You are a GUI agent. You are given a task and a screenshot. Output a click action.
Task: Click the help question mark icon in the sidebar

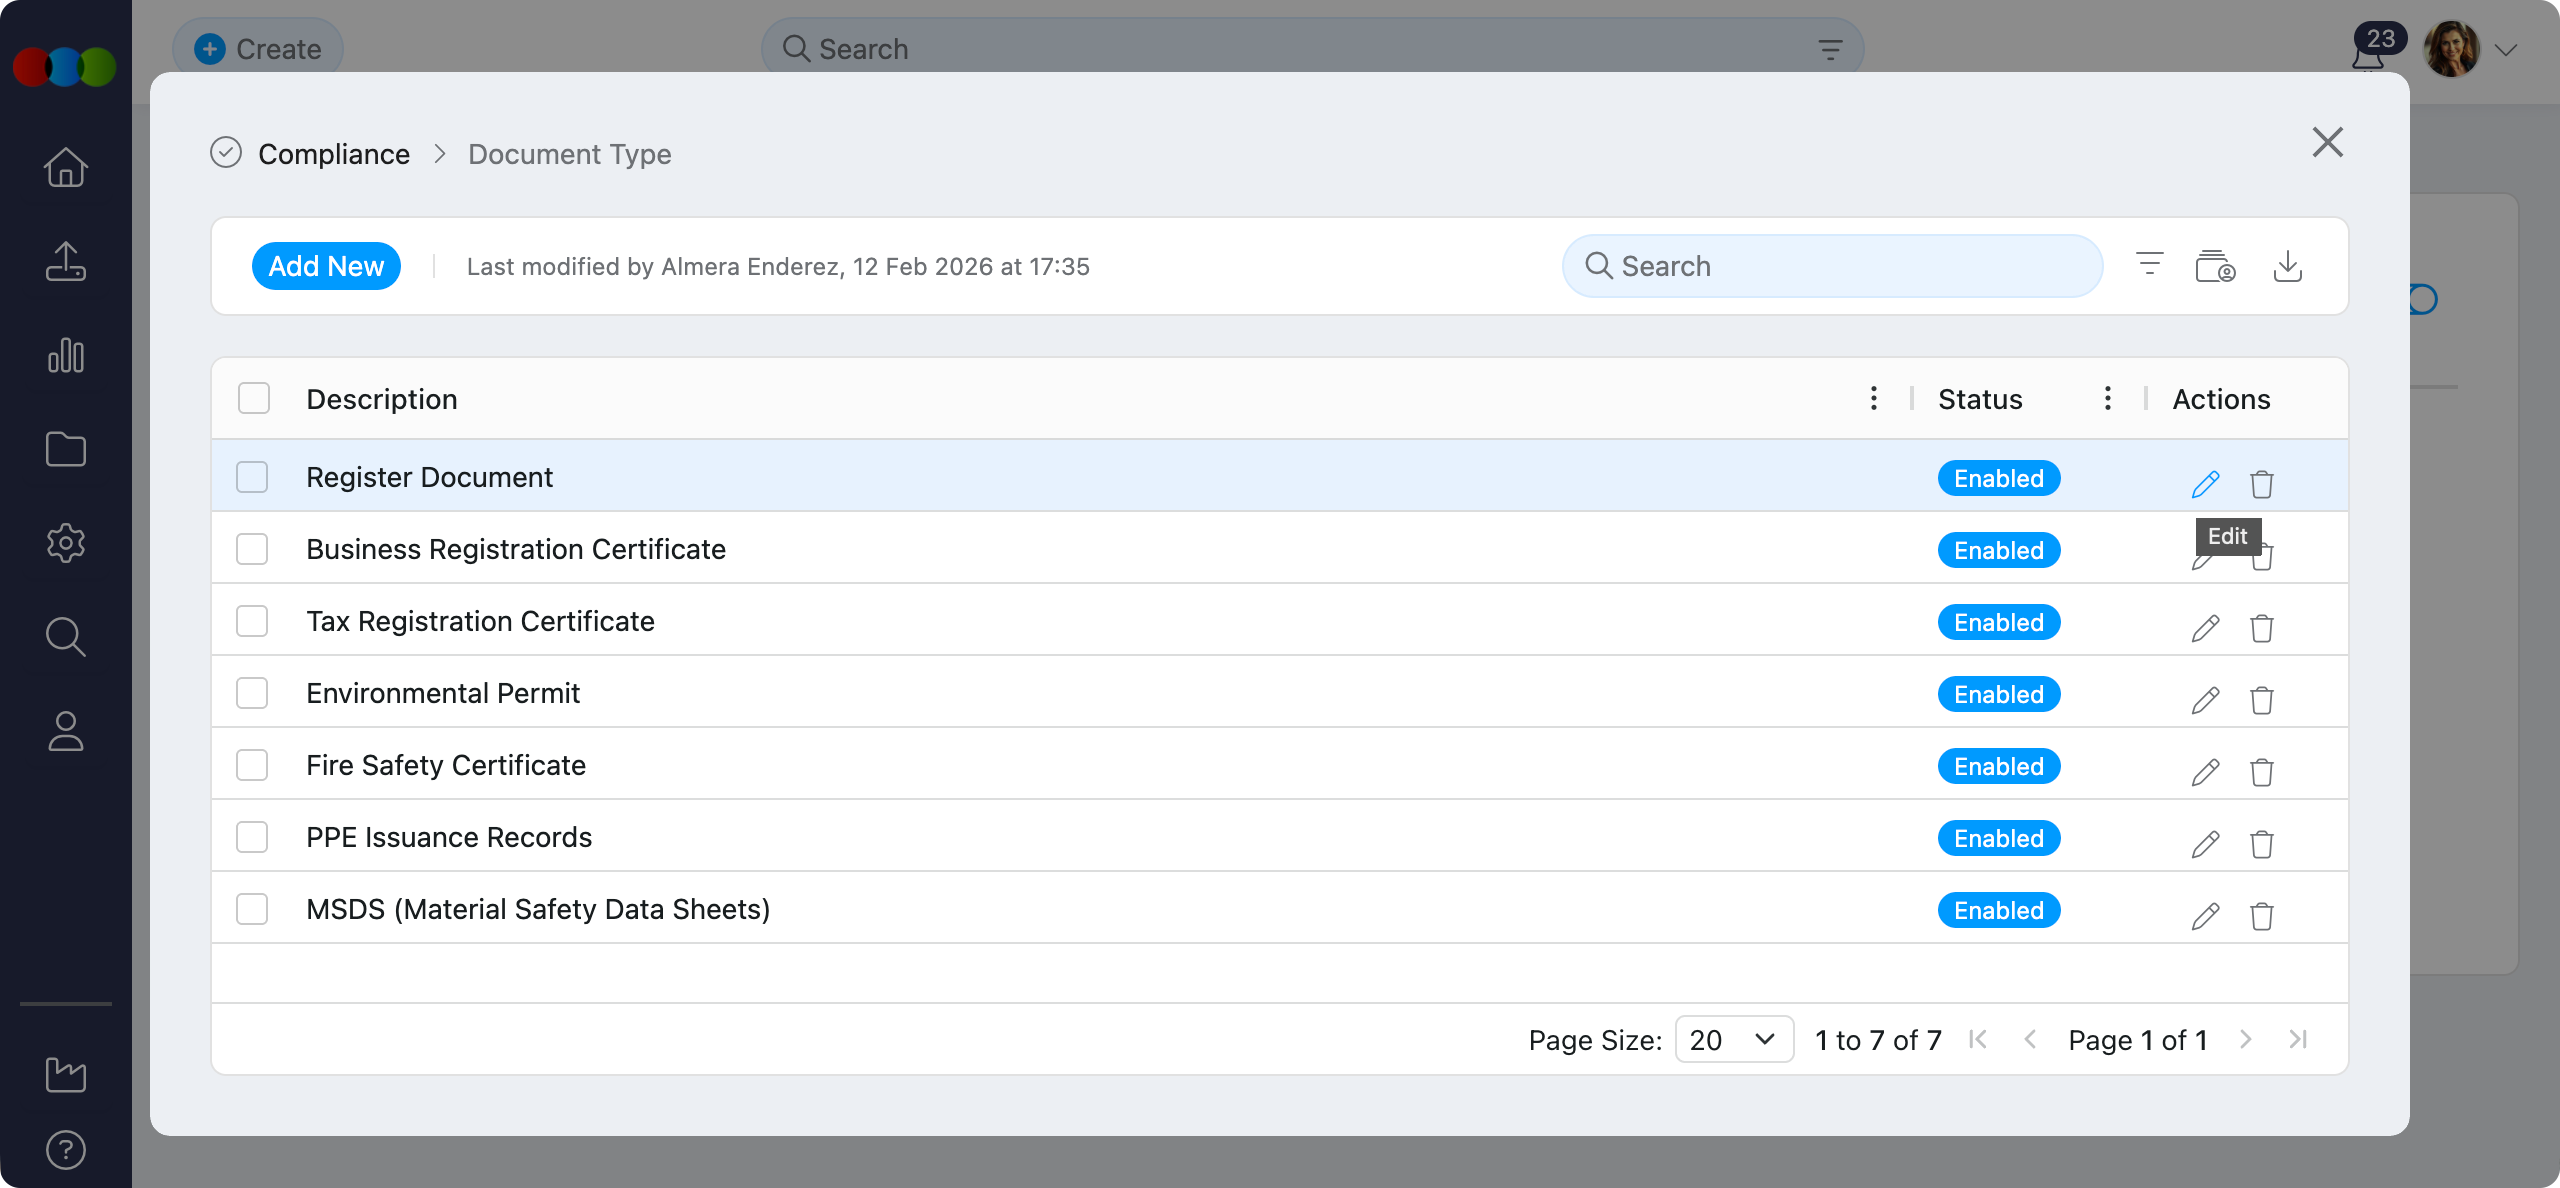click(66, 1150)
